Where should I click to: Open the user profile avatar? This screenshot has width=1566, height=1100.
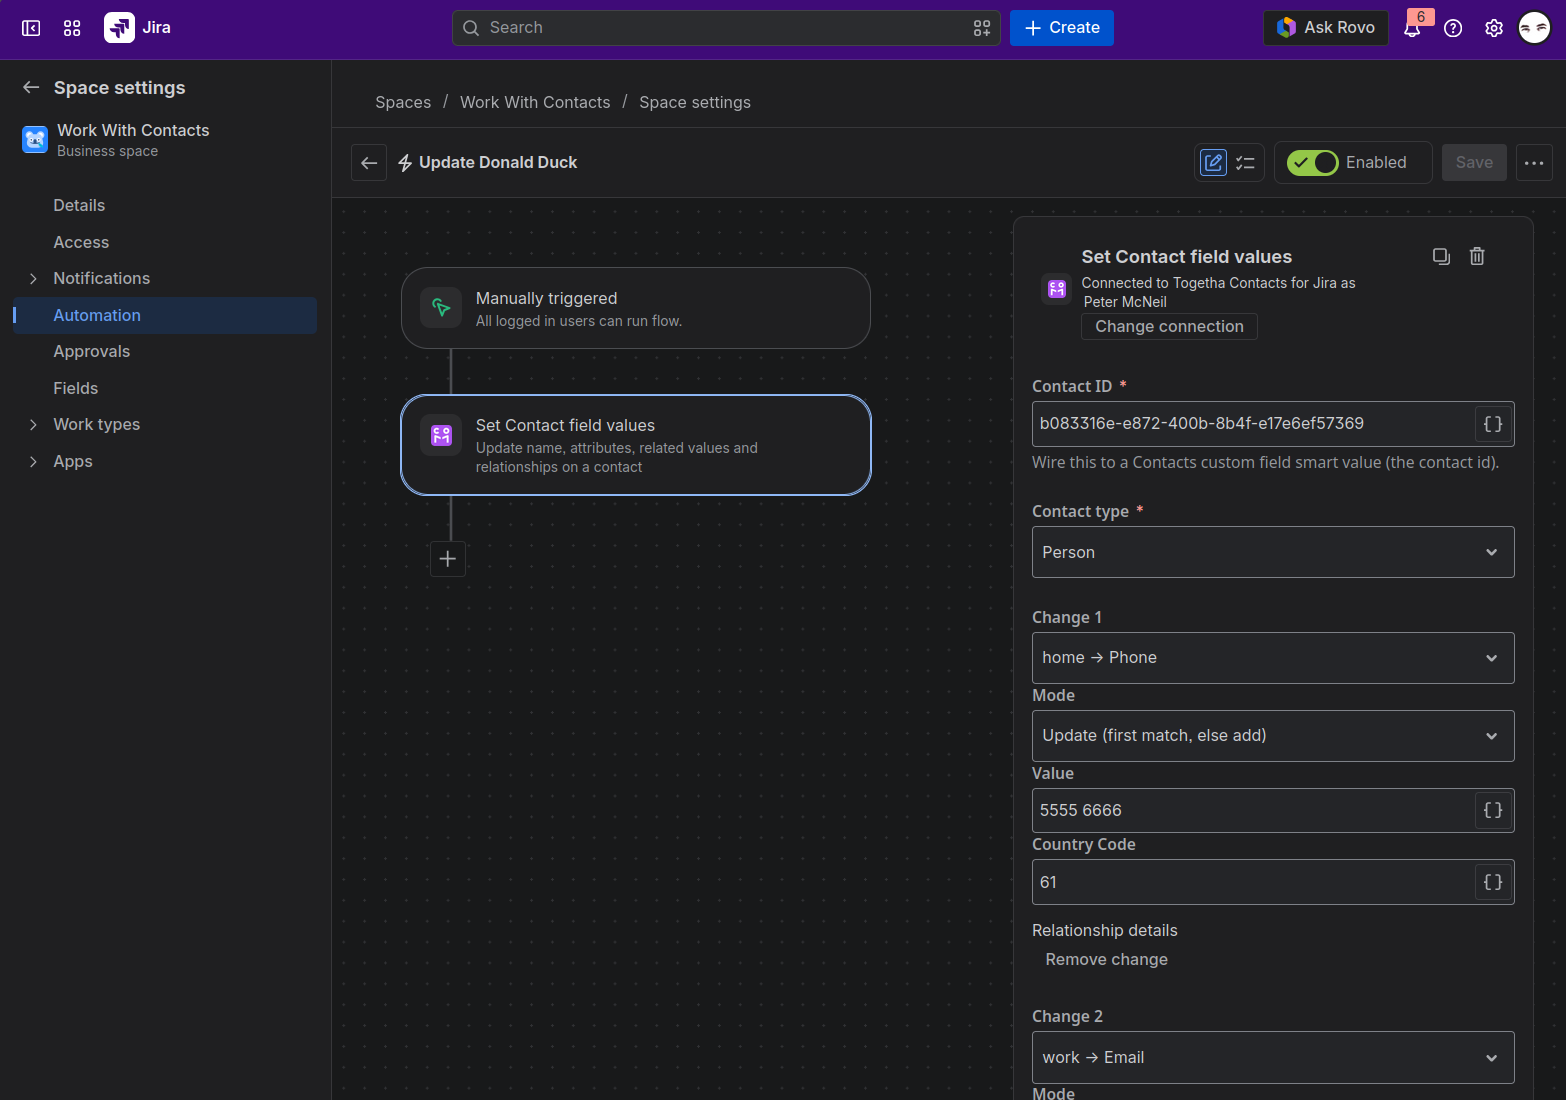(1534, 28)
